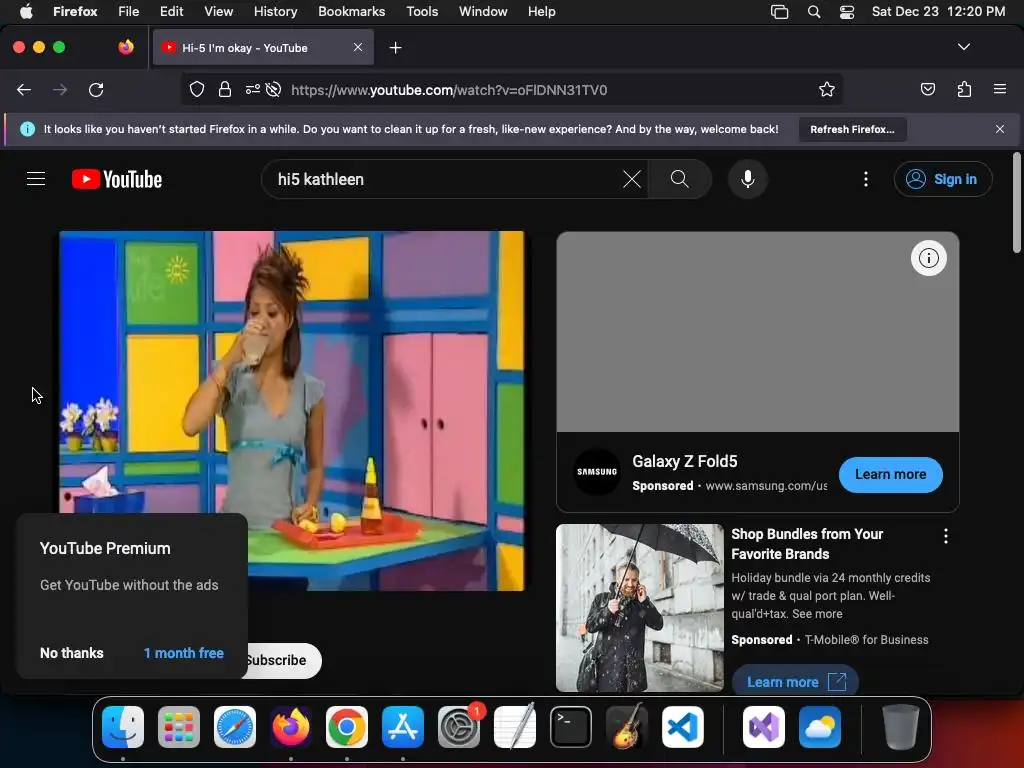
Task: Click the YouTube search magnifier button
Action: click(x=680, y=179)
